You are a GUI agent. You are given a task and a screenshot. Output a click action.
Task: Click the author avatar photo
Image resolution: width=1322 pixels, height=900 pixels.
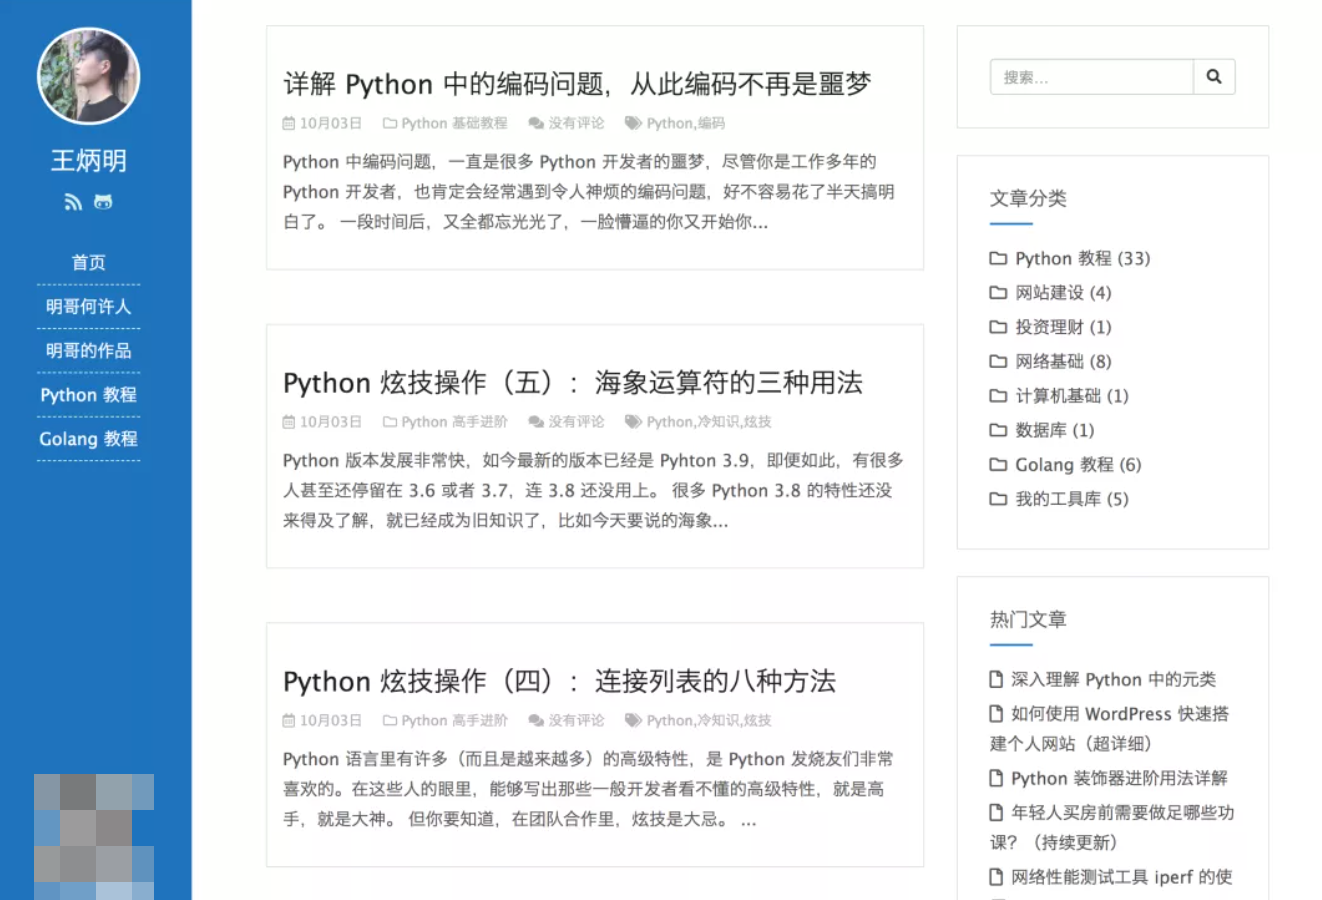pyautogui.click(x=88, y=76)
